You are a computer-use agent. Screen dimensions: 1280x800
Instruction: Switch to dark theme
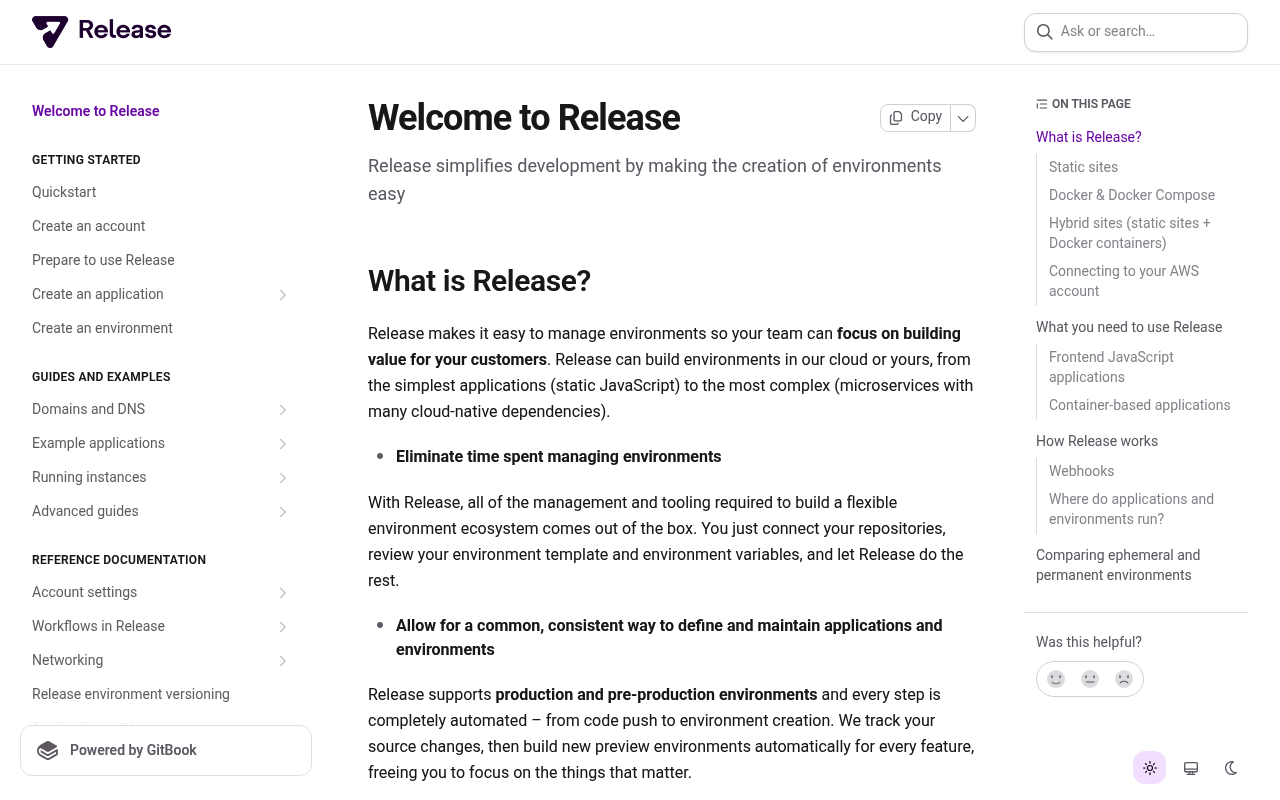(x=1232, y=768)
